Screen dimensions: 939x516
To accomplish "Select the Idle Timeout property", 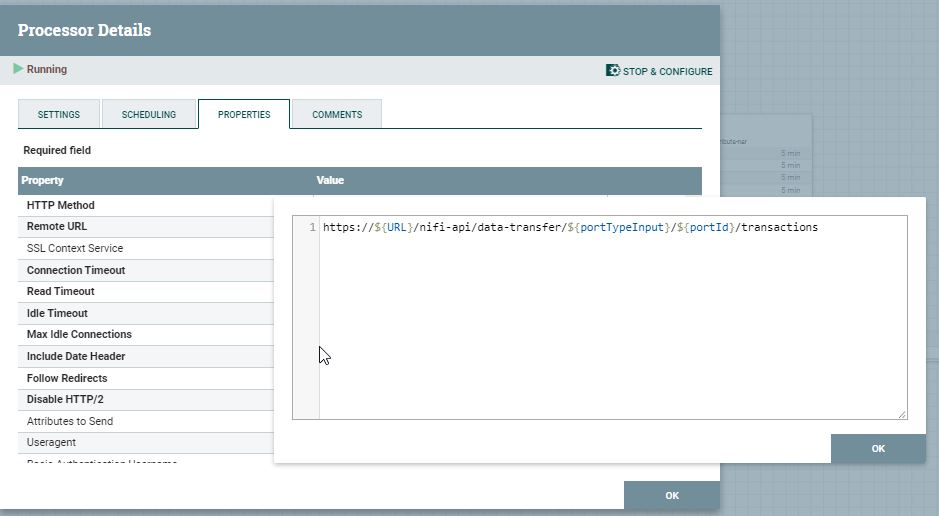I will (146, 313).
